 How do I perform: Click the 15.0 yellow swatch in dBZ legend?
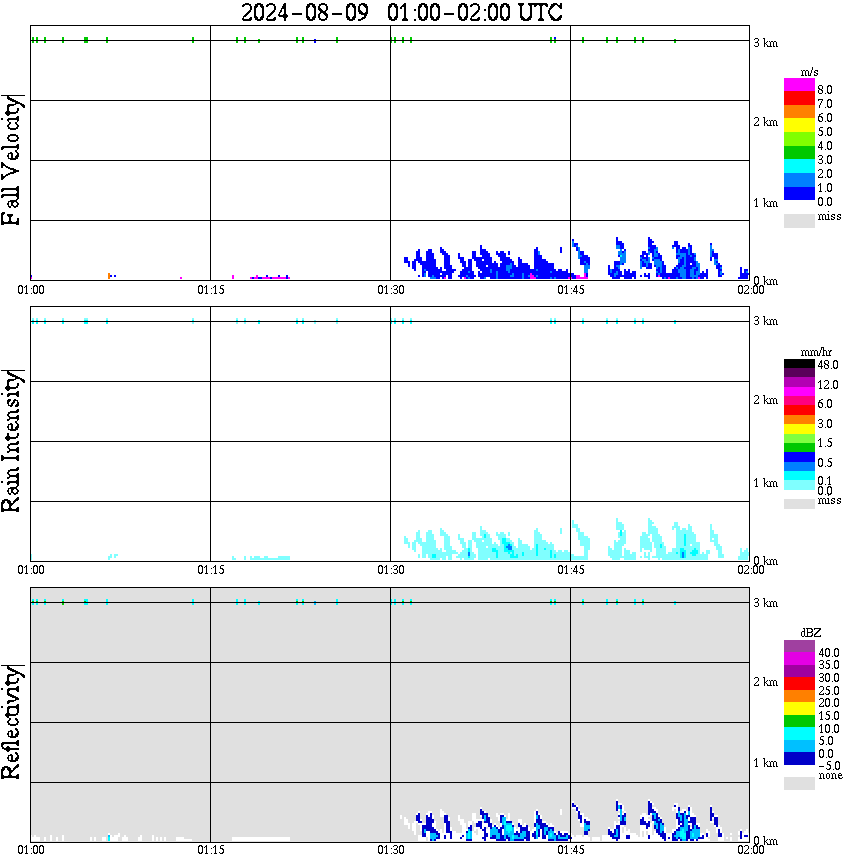coord(799,709)
